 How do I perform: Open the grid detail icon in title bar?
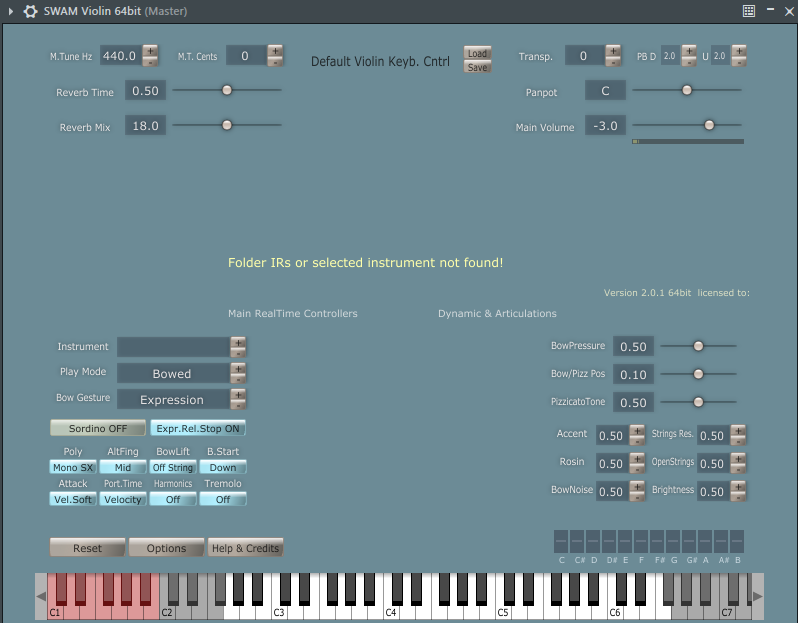pyautogui.click(x=749, y=11)
